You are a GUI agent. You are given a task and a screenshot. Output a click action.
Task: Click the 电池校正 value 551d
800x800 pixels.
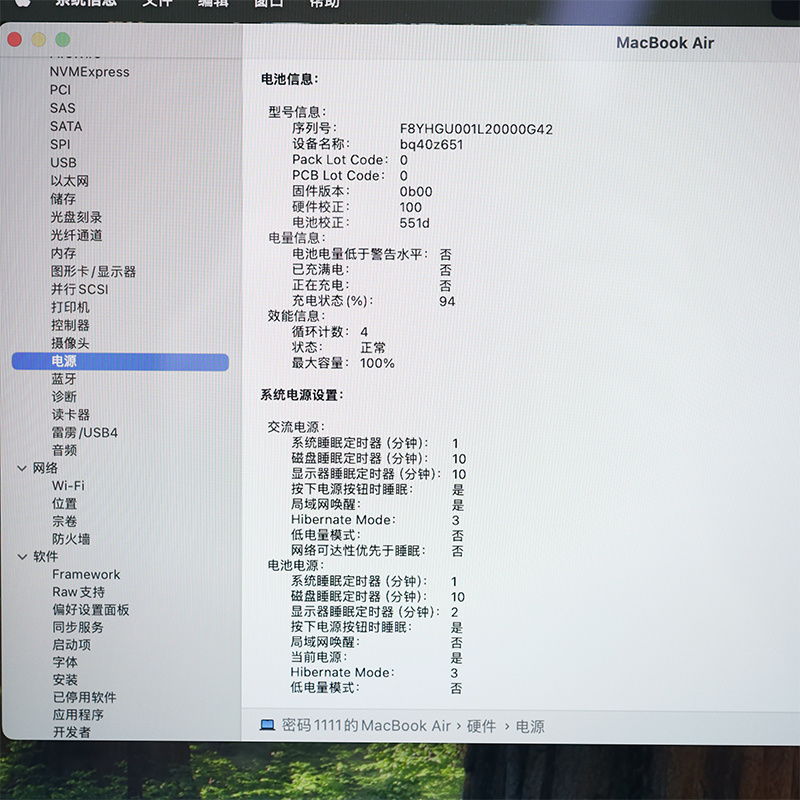(414, 223)
